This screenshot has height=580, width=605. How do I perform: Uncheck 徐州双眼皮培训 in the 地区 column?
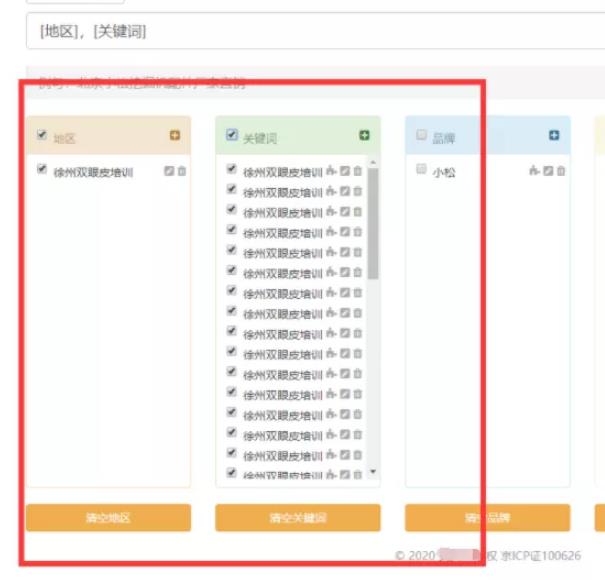[x=42, y=169]
